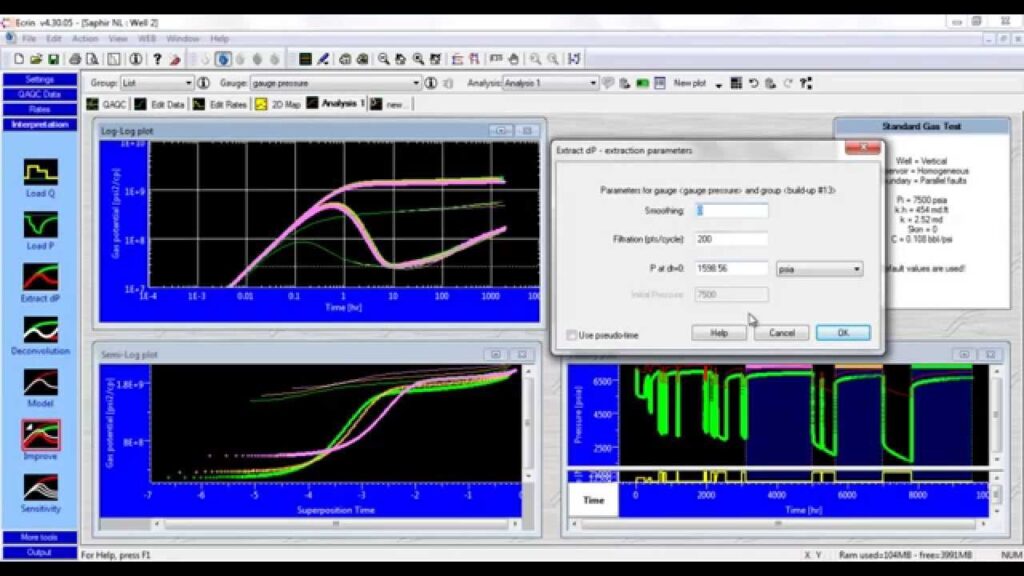Image resolution: width=1024 pixels, height=576 pixels.
Task: Open the New plot dropdown arrow
Action: 718,84
